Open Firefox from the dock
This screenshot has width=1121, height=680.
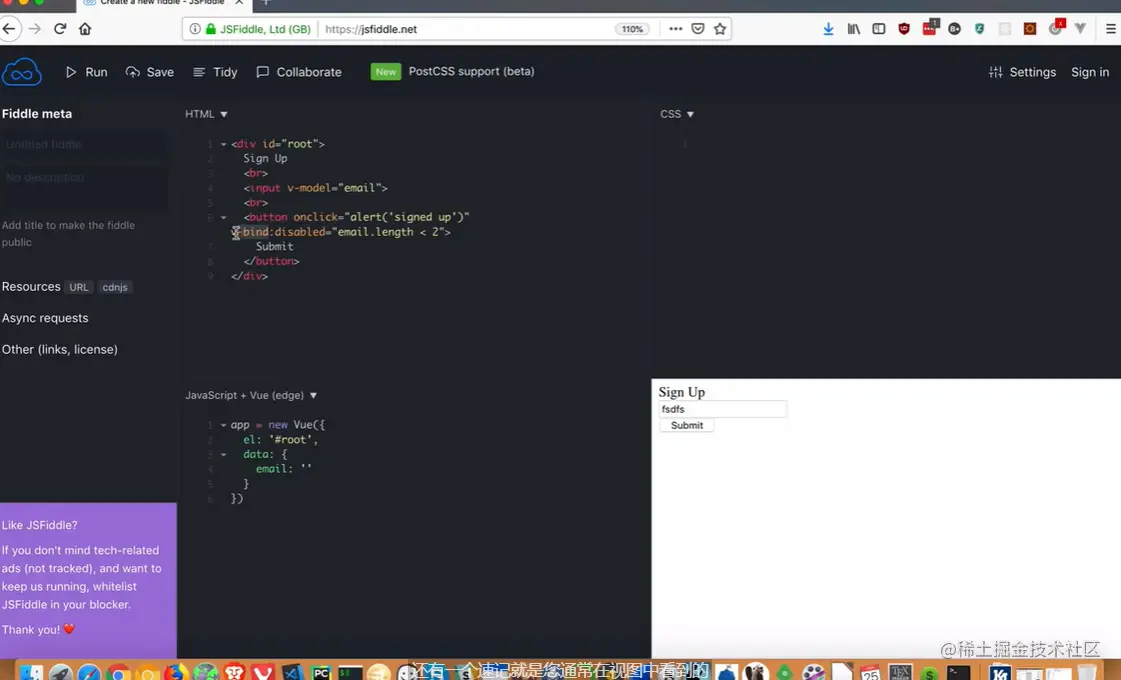[x=176, y=673]
